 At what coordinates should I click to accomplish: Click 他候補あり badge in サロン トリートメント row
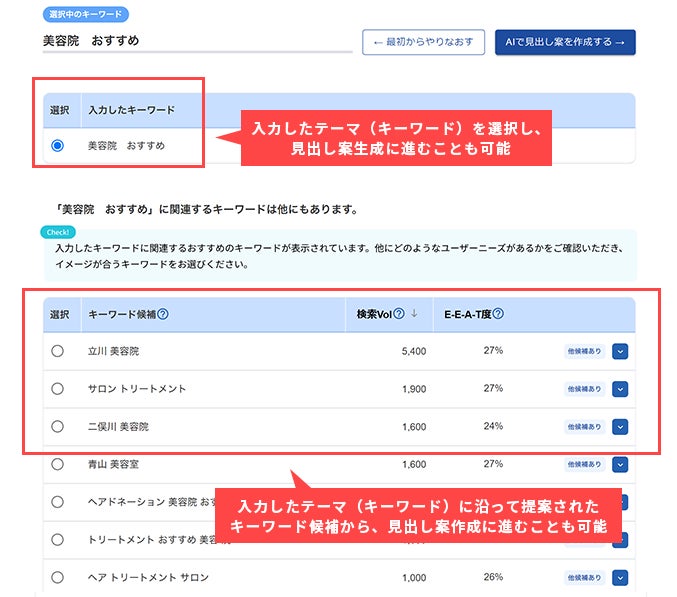point(584,389)
